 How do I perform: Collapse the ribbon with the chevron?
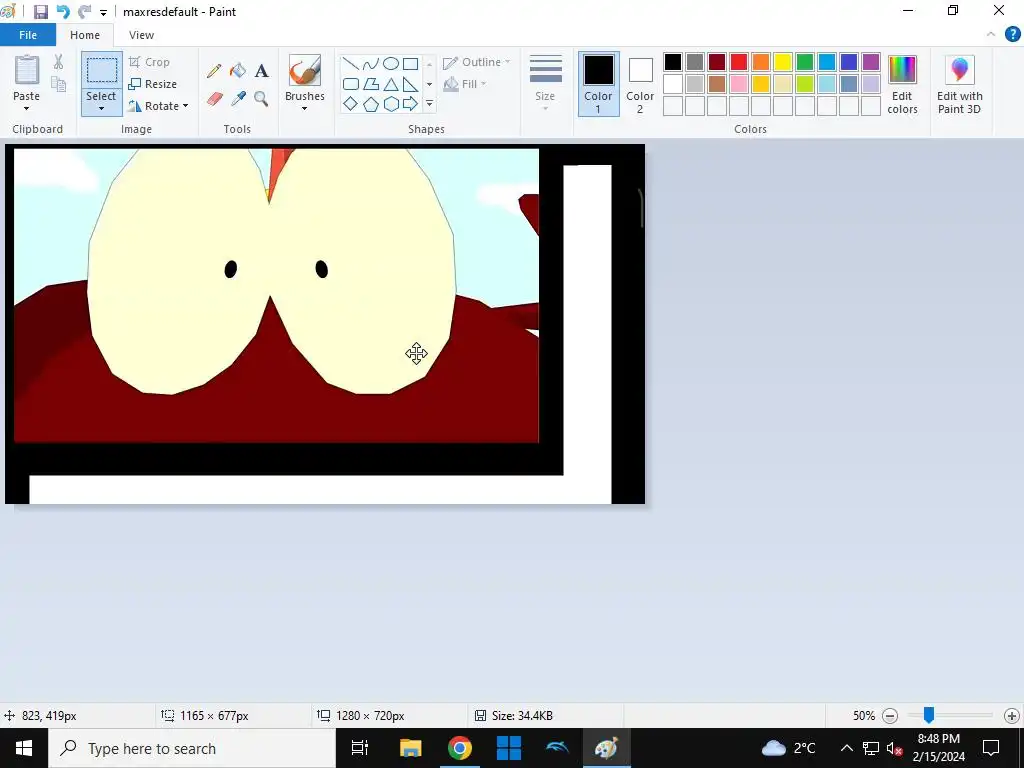(991, 35)
